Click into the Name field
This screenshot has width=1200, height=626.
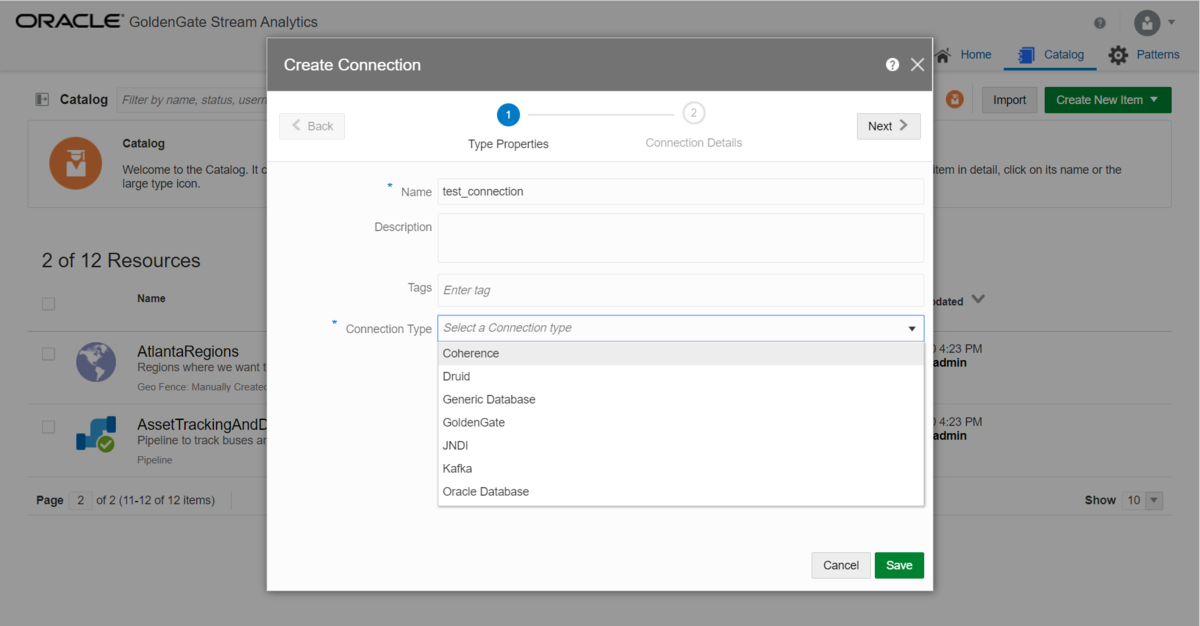point(681,191)
